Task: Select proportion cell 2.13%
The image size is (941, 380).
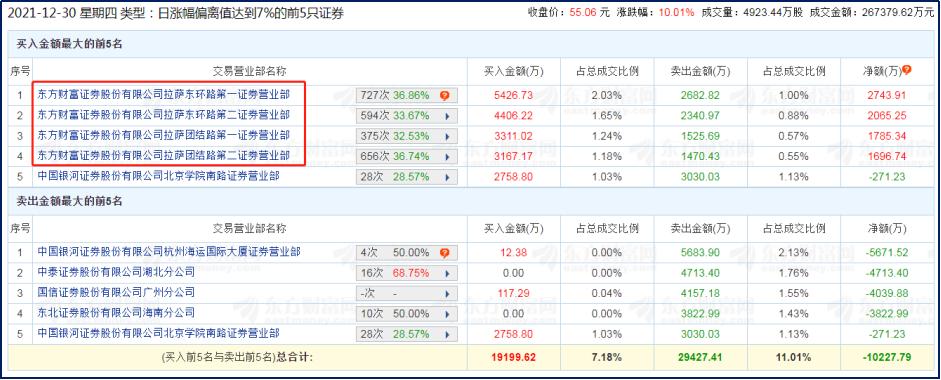Action: [794, 253]
